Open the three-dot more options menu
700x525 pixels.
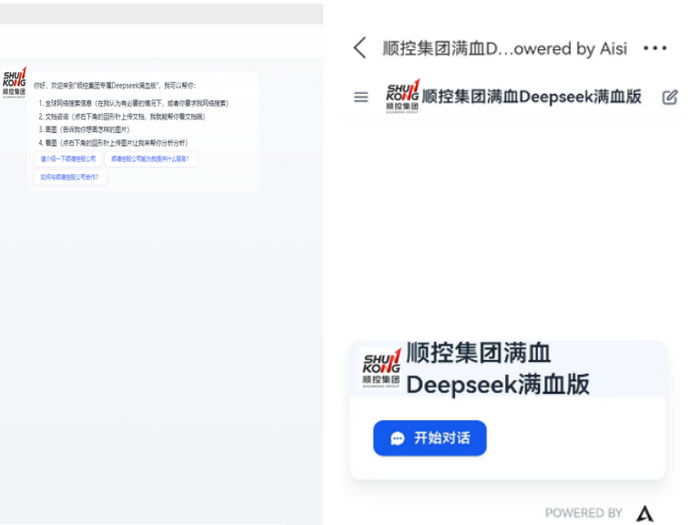click(x=655, y=48)
